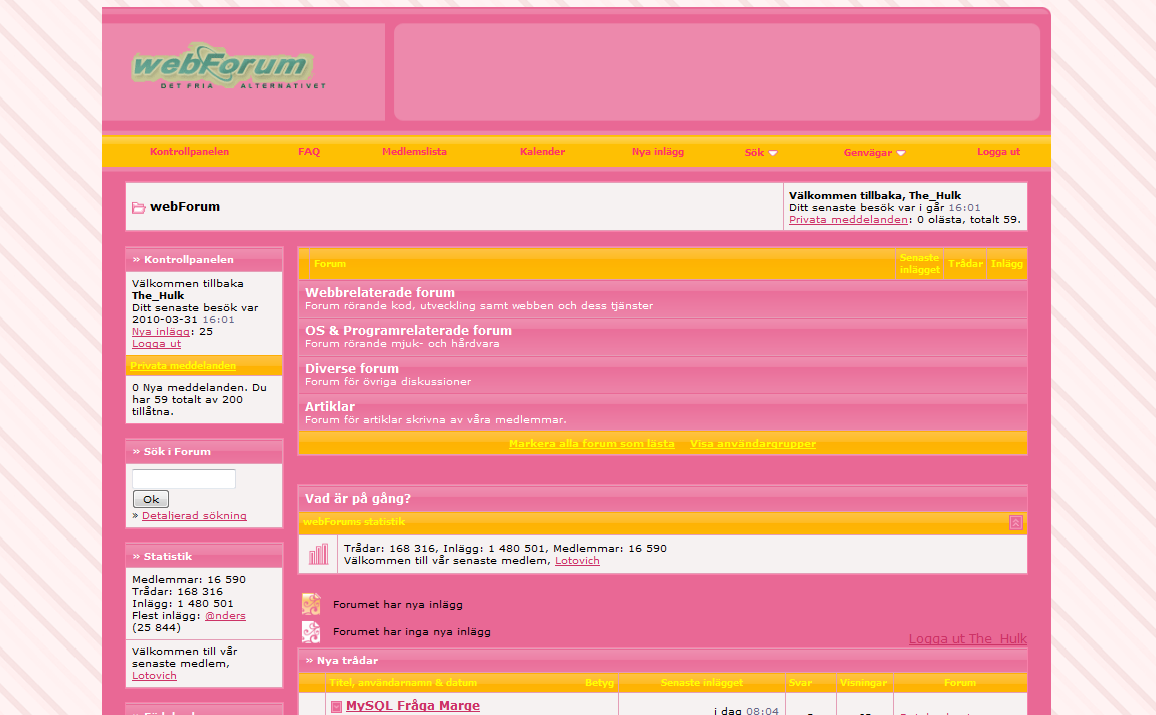Click Logga ut The_Hulk link
The width and height of the screenshot is (1156, 715).
[967, 638]
